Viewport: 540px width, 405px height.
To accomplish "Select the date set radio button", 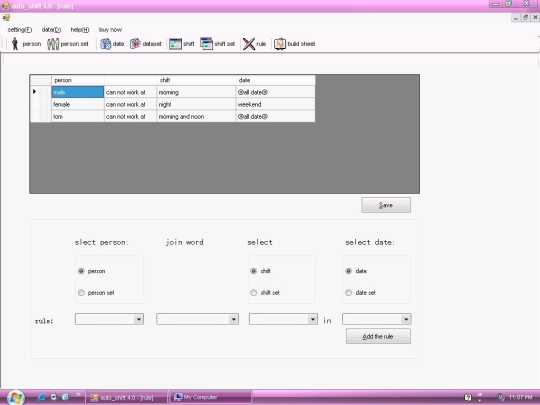I will (x=349, y=293).
